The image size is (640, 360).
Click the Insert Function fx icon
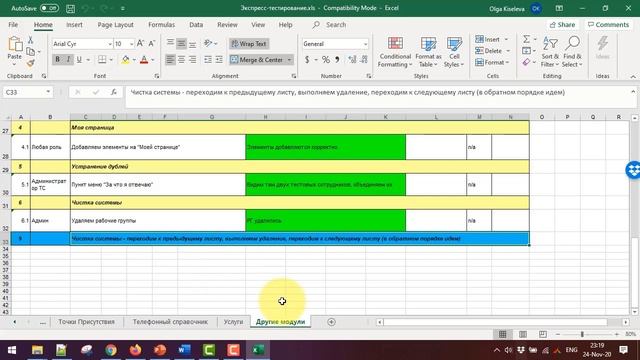114,92
